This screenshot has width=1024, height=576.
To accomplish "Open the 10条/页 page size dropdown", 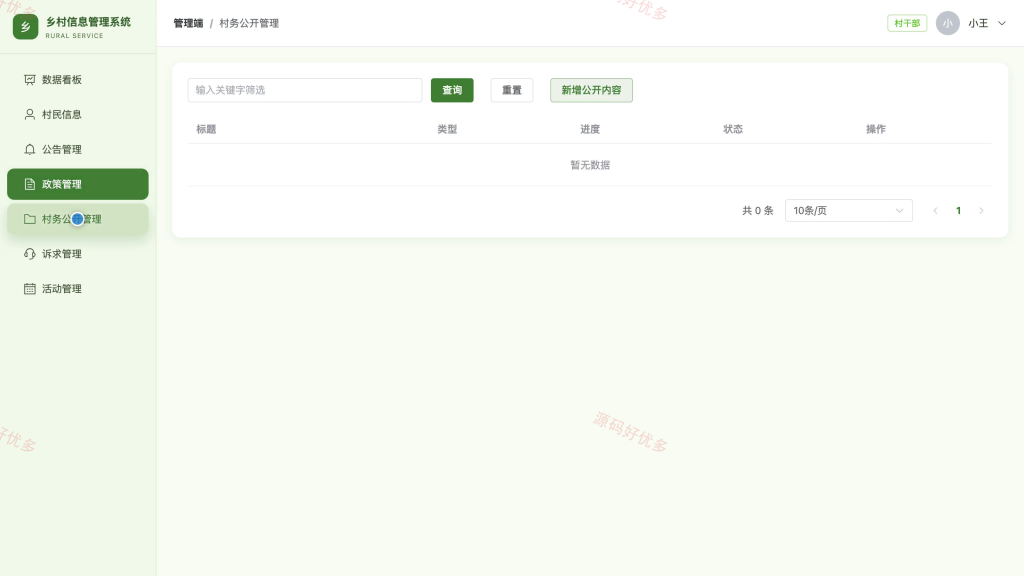I will tap(848, 210).
